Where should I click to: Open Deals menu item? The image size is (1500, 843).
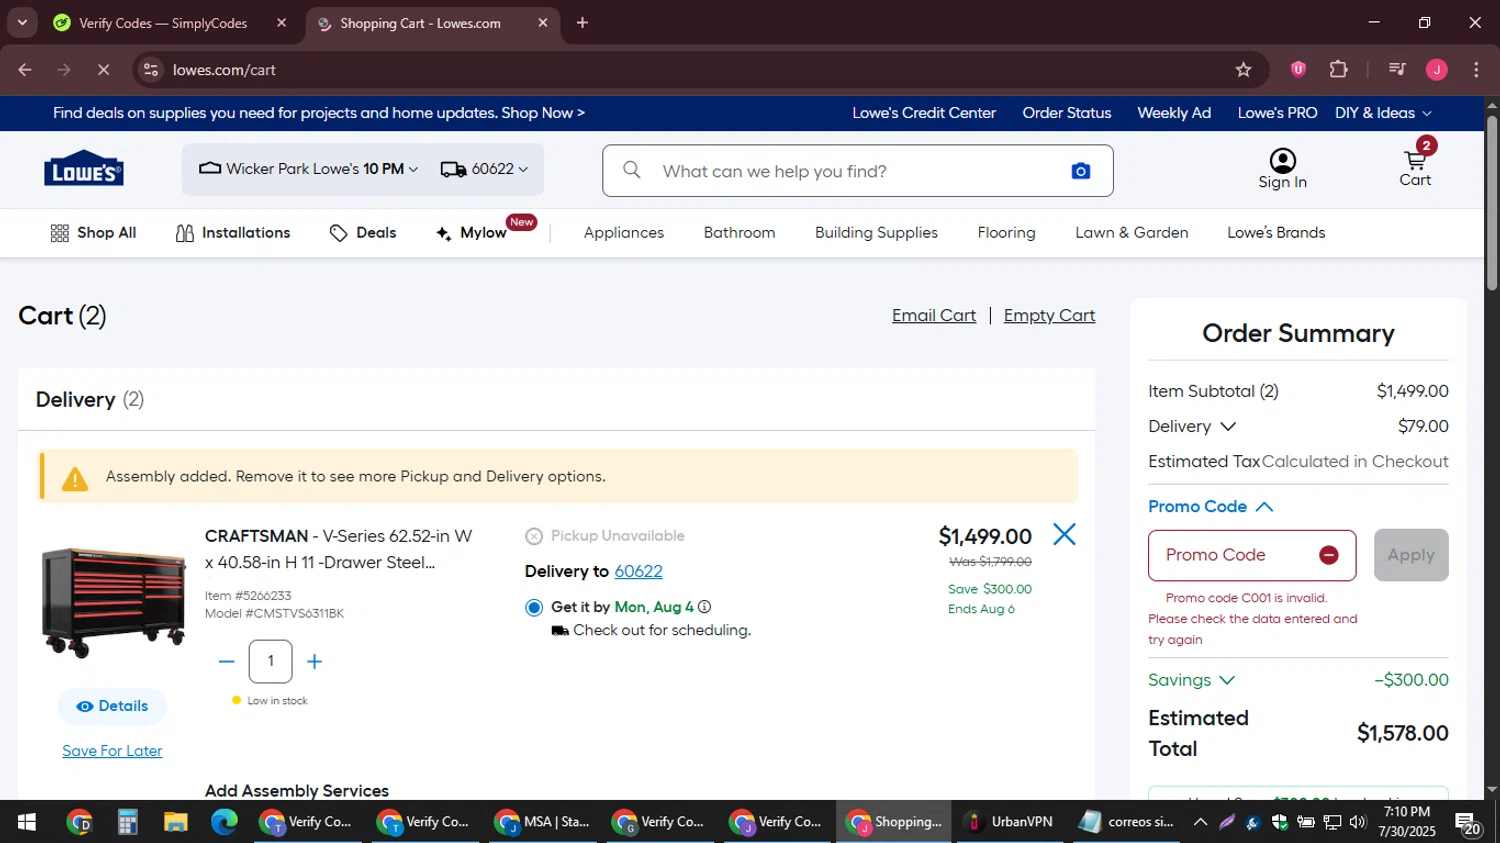pos(363,233)
